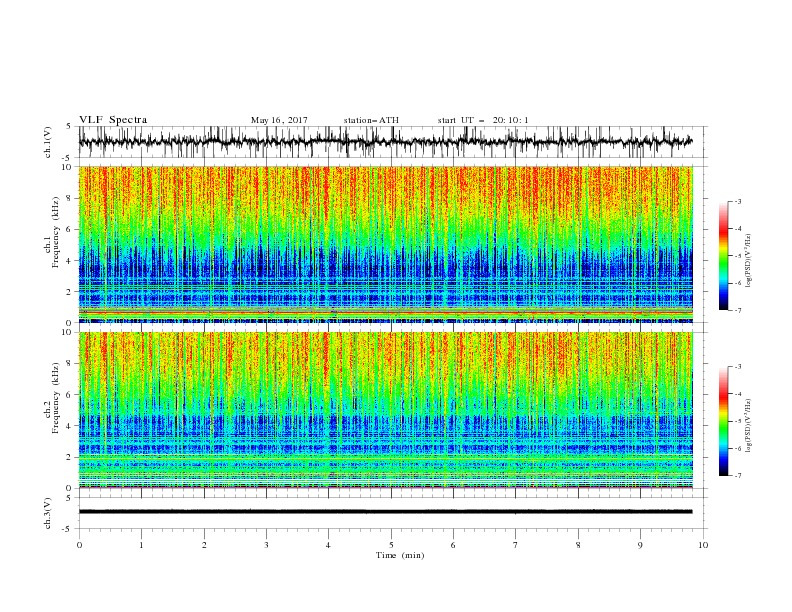
Task: Click the time axis tick label "8"
Action: 578,545
